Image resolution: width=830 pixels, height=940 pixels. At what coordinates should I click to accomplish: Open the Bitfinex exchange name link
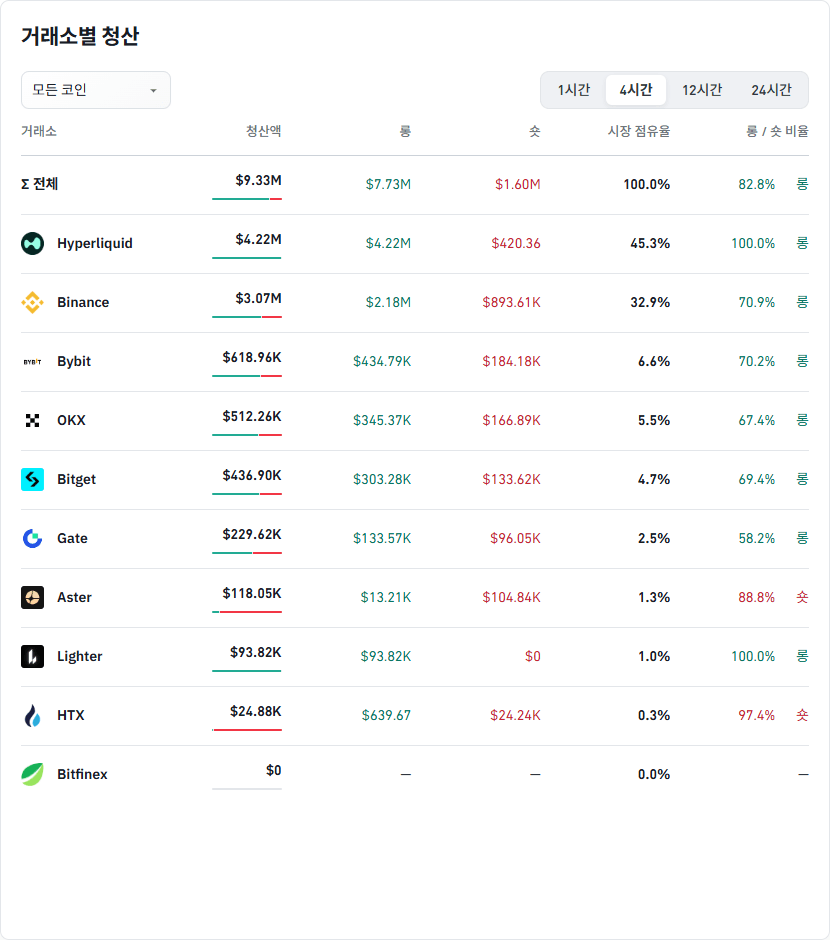tap(82, 775)
